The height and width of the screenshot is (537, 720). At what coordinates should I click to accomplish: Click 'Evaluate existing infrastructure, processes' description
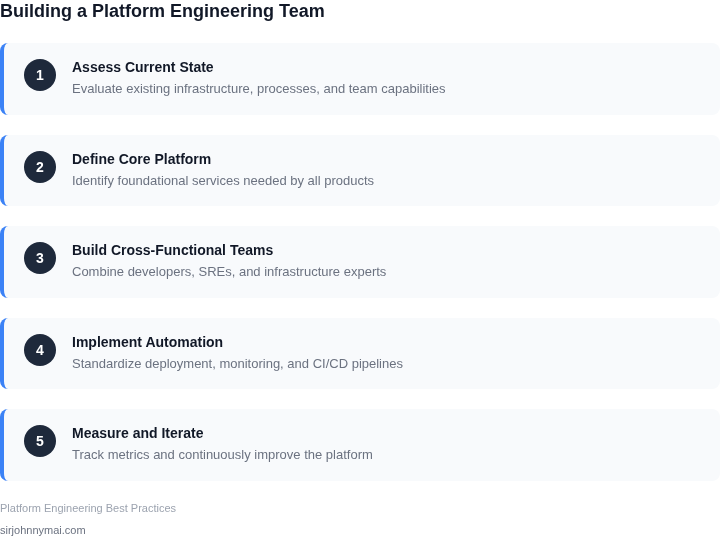point(259,89)
